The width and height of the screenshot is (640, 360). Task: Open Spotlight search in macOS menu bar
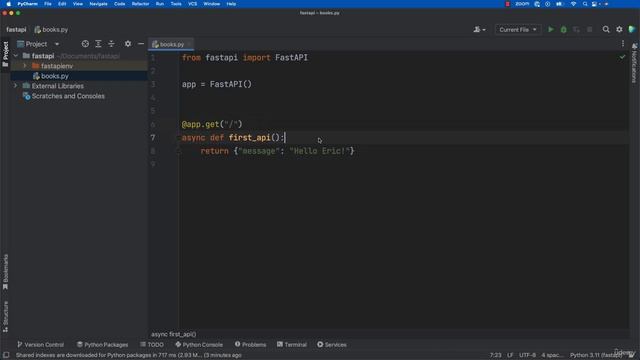[x=585, y=4]
